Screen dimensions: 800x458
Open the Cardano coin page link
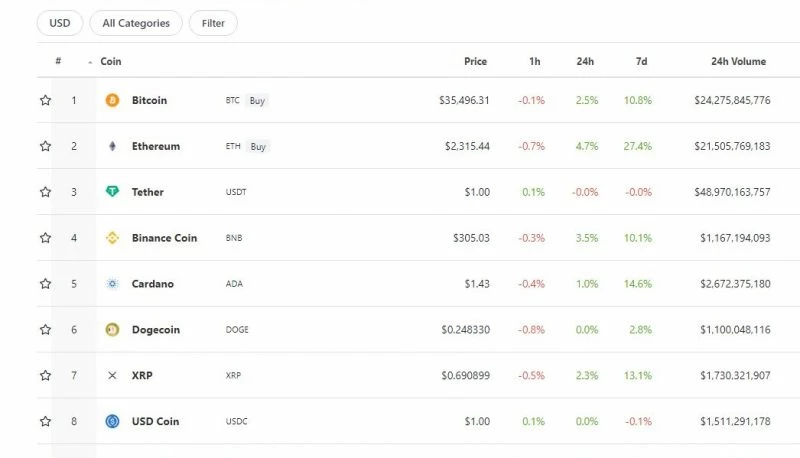(x=153, y=284)
